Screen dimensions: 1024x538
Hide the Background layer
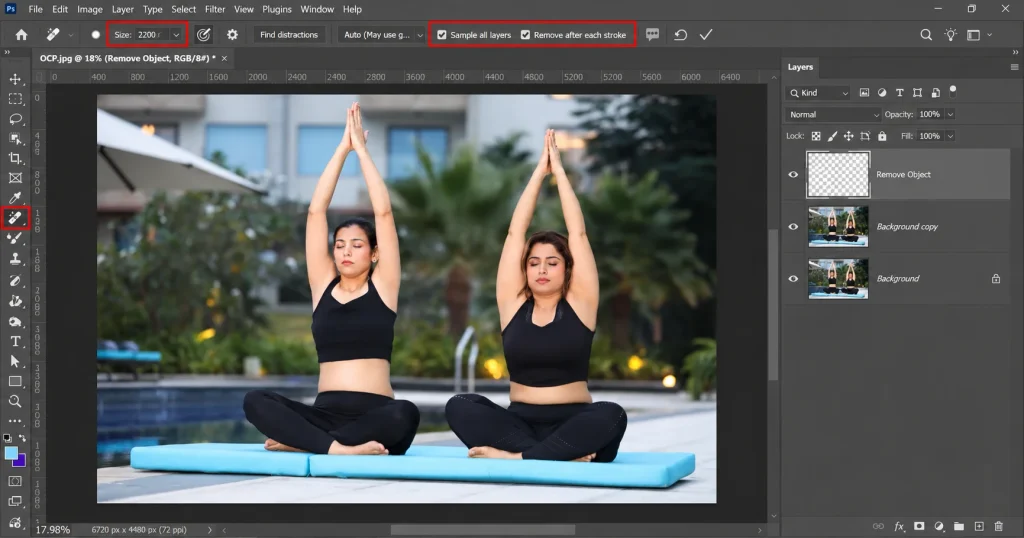pyautogui.click(x=793, y=279)
